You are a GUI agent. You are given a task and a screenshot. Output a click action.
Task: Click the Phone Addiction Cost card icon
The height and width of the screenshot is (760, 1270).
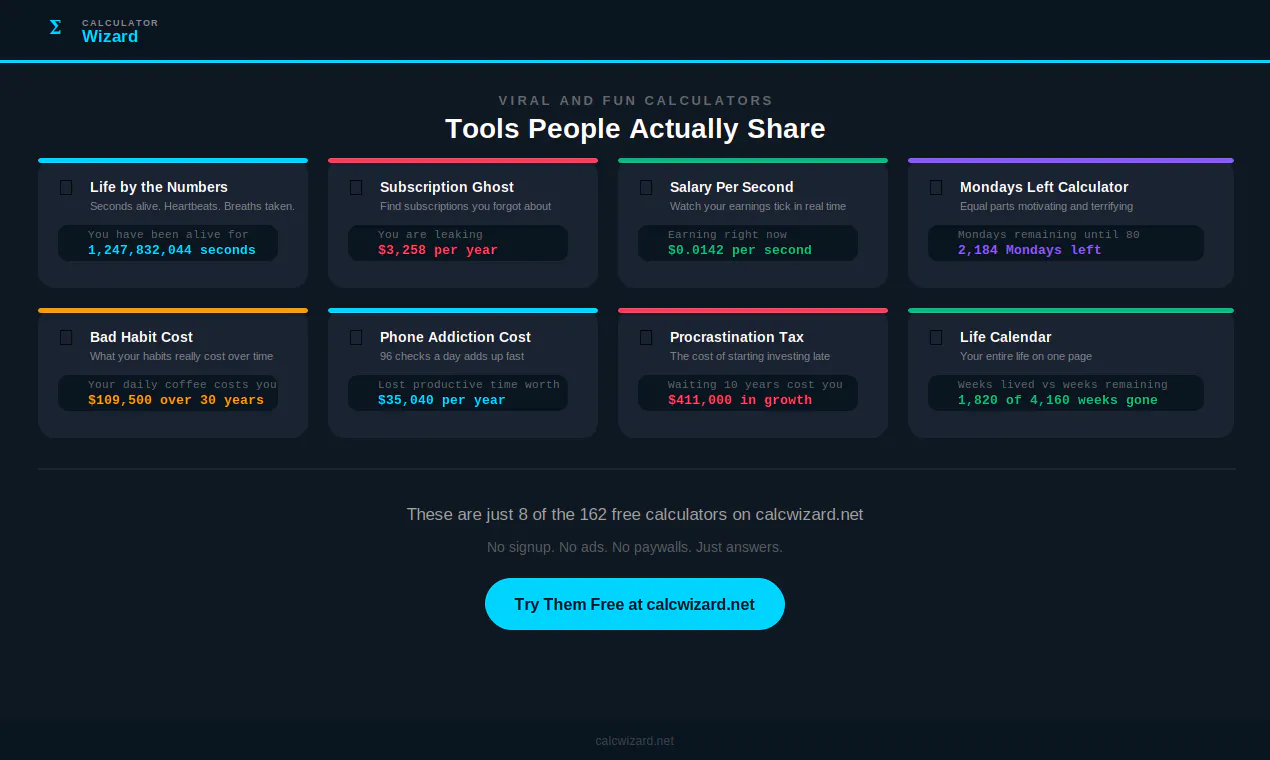[x=356, y=337]
